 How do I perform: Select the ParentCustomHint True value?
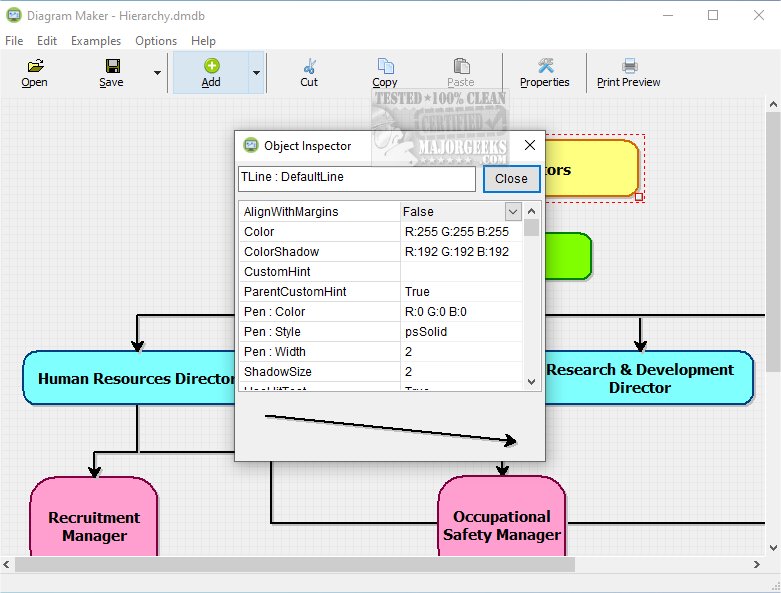[x=460, y=291]
